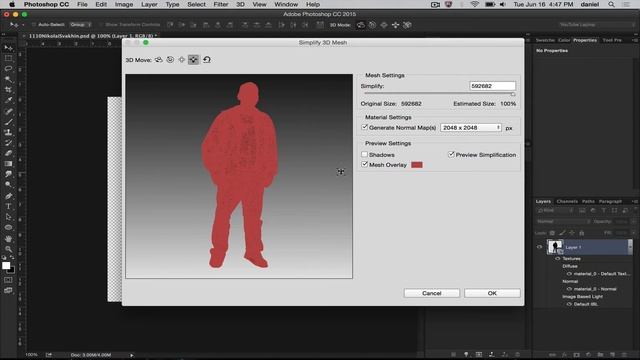Image resolution: width=640 pixels, height=360 pixels.
Task: Uncheck Generate Normal Map(s) checkbox
Action: pos(364,127)
